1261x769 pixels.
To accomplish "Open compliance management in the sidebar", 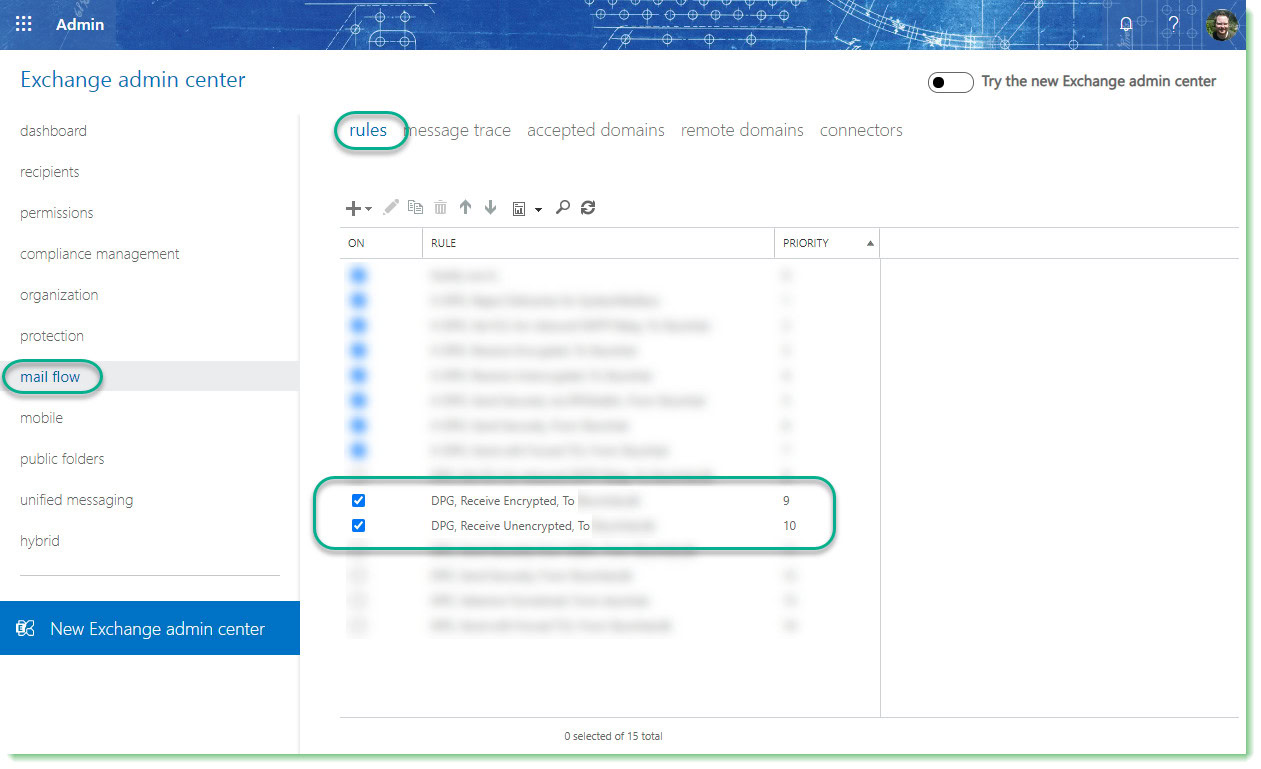I will [100, 254].
